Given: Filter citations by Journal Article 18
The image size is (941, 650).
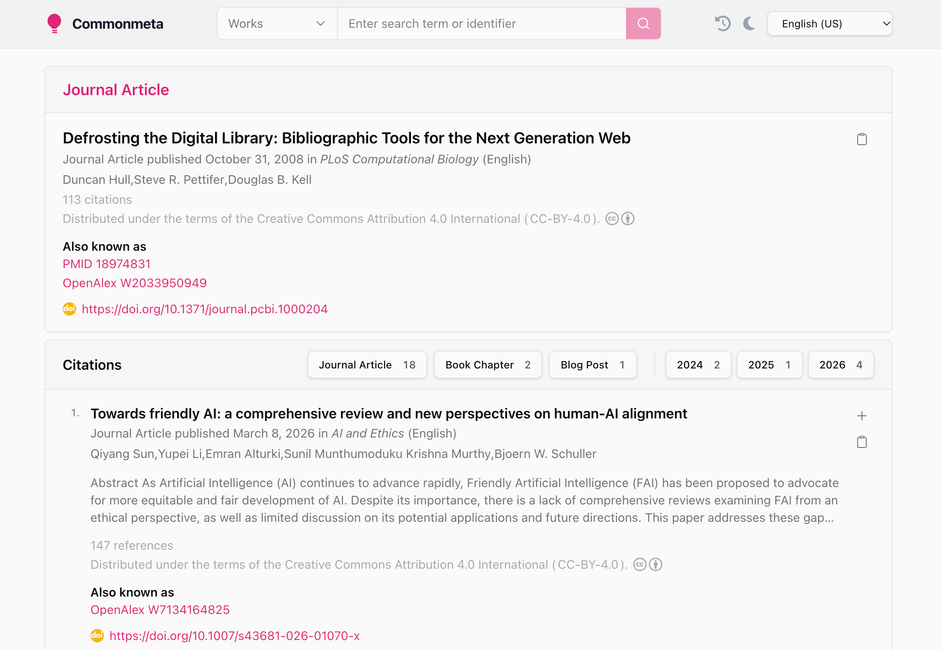Looking at the screenshot, I should (367, 365).
